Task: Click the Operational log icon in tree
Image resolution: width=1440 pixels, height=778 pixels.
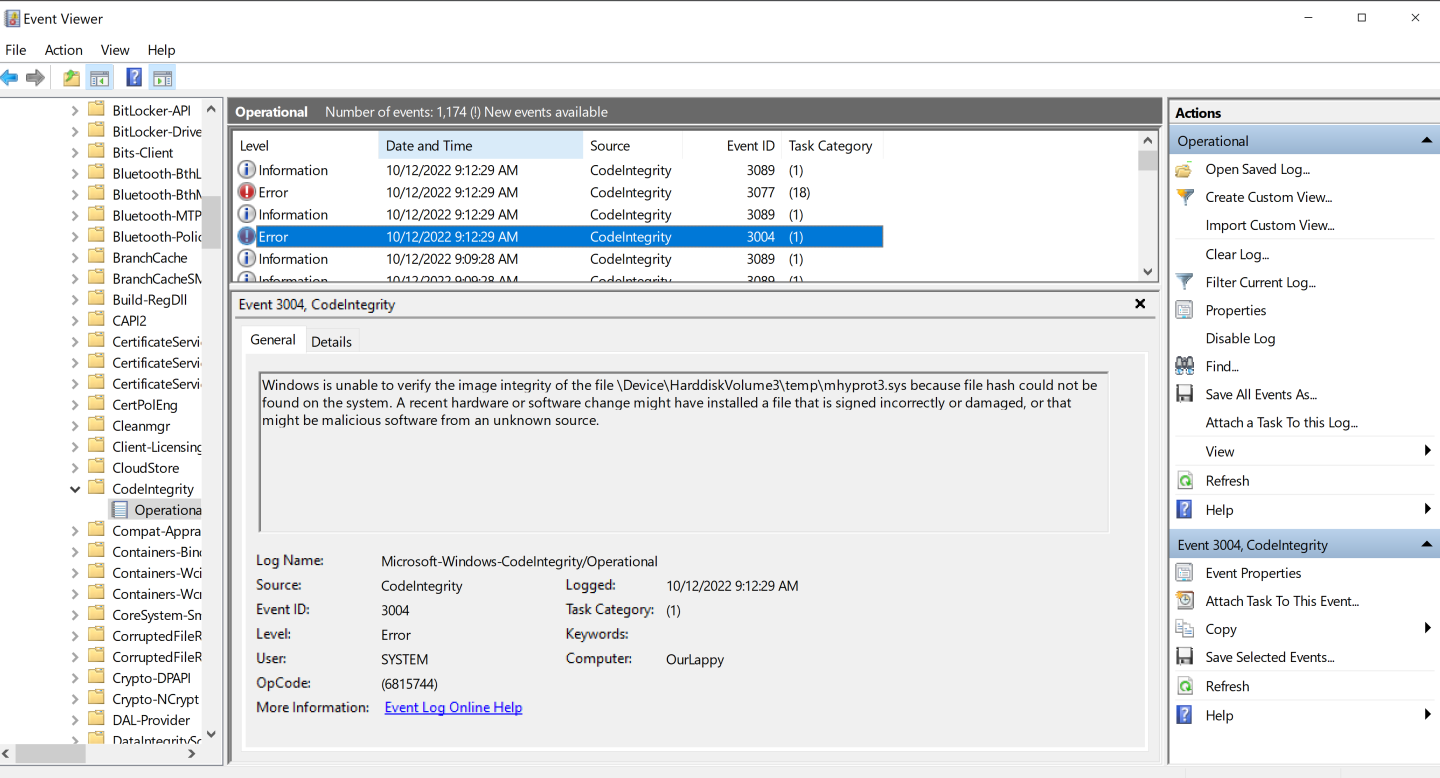Action: click(x=120, y=510)
